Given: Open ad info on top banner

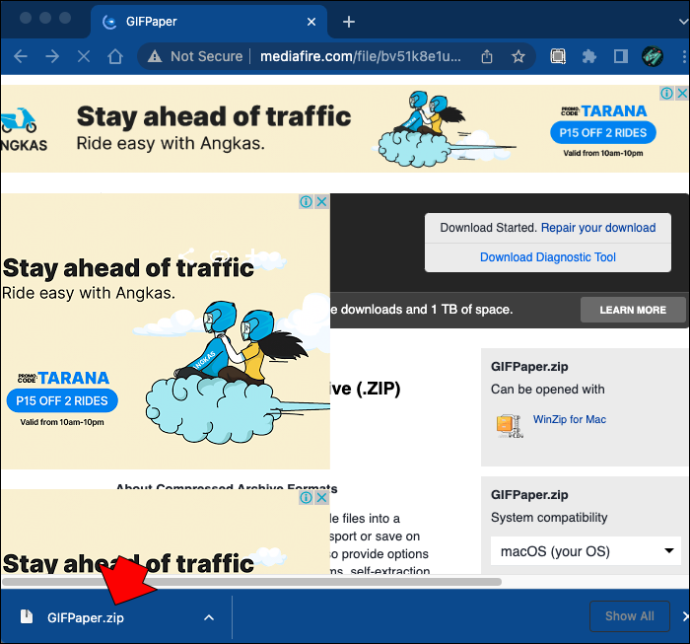Looking at the screenshot, I should pyautogui.click(x=667, y=93).
